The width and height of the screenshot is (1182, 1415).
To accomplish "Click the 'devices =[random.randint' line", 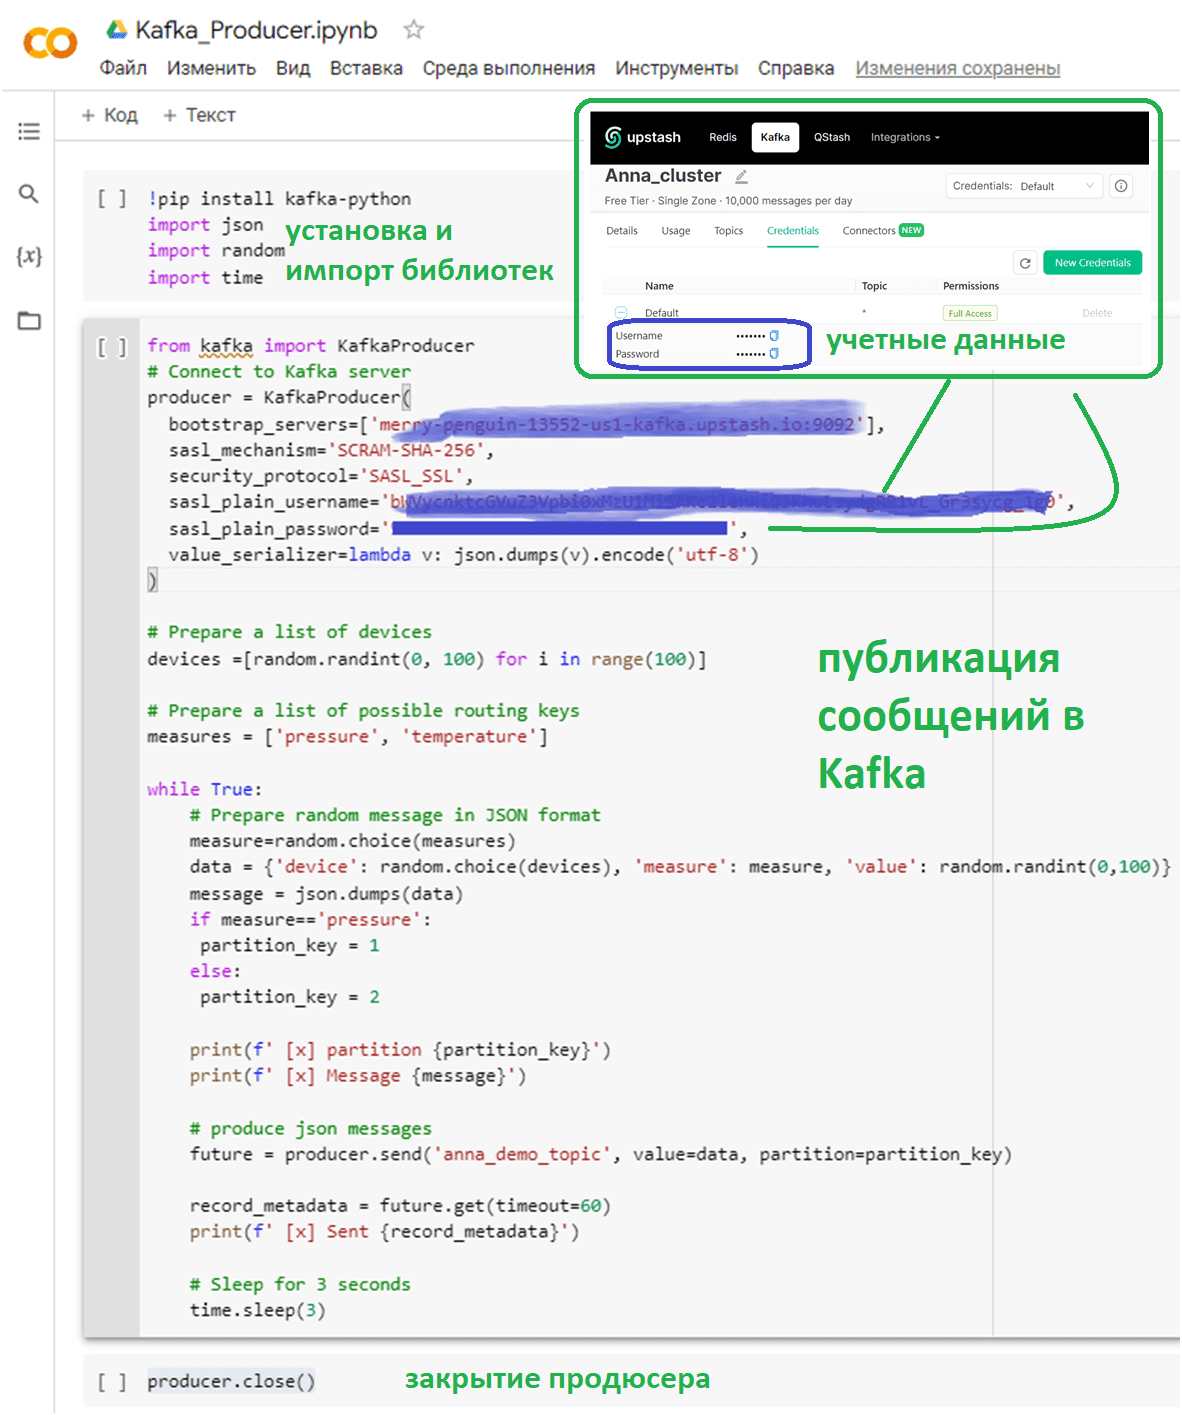I will point(427,659).
